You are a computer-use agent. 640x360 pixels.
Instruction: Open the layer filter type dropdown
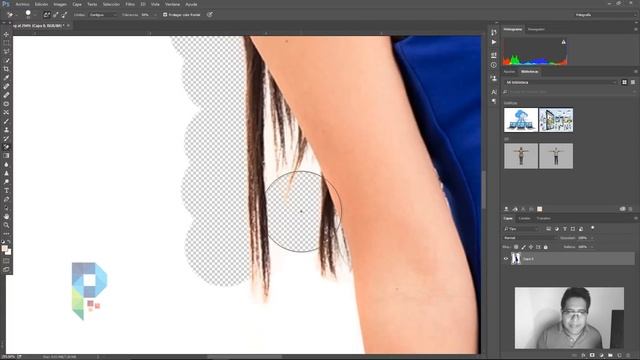(x=521, y=229)
